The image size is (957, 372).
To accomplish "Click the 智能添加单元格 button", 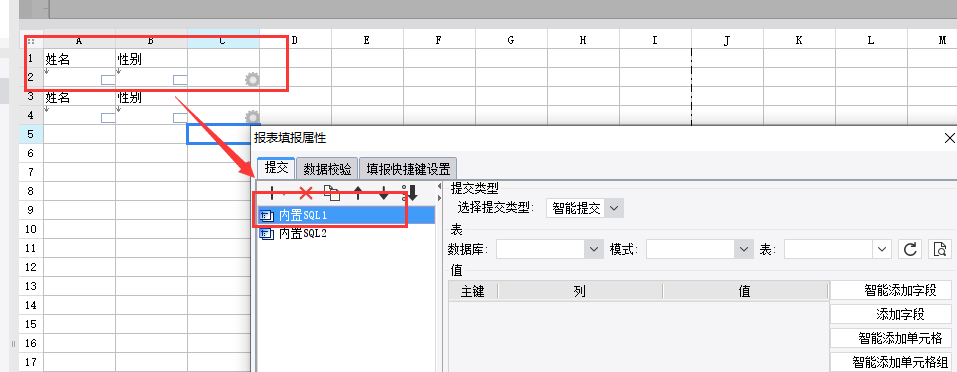I will [891, 338].
